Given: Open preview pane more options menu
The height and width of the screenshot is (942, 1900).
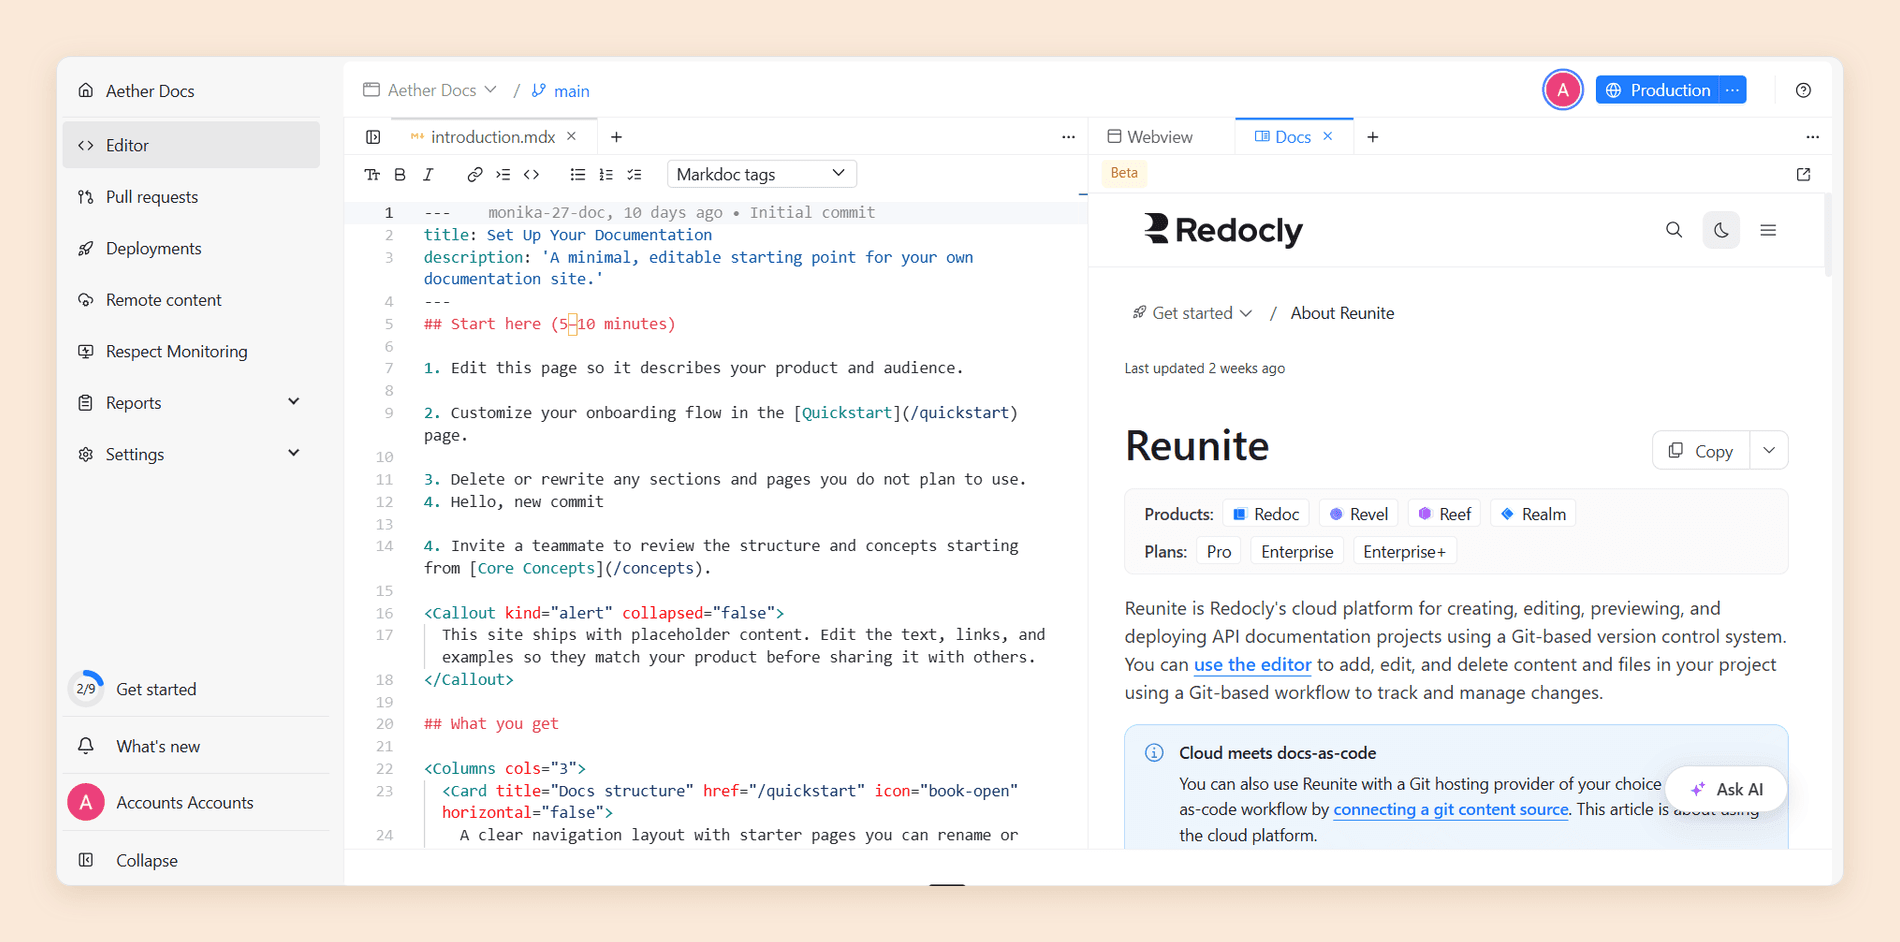Looking at the screenshot, I should click(1812, 137).
